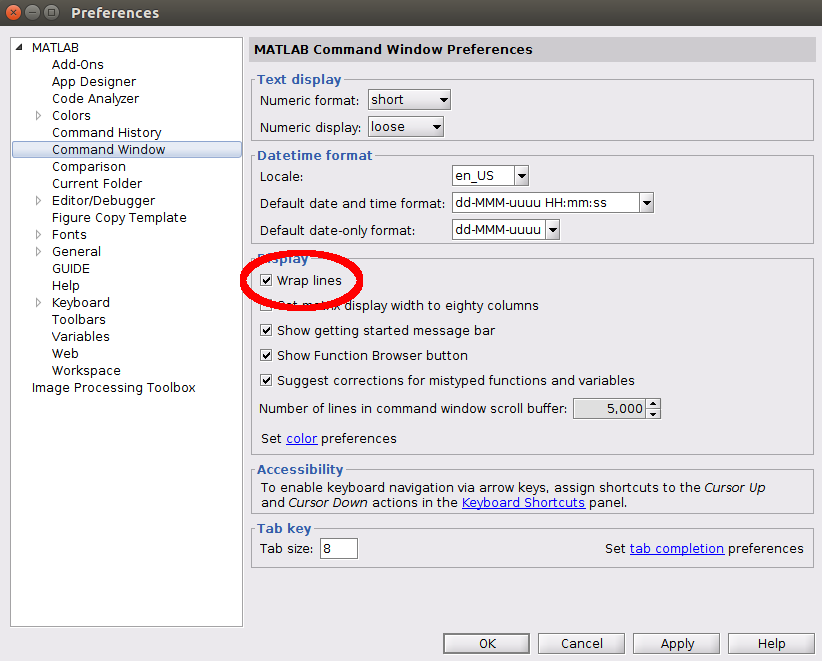Minimize the Preferences window
Screen dimensions: 822x661
[33, 12]
